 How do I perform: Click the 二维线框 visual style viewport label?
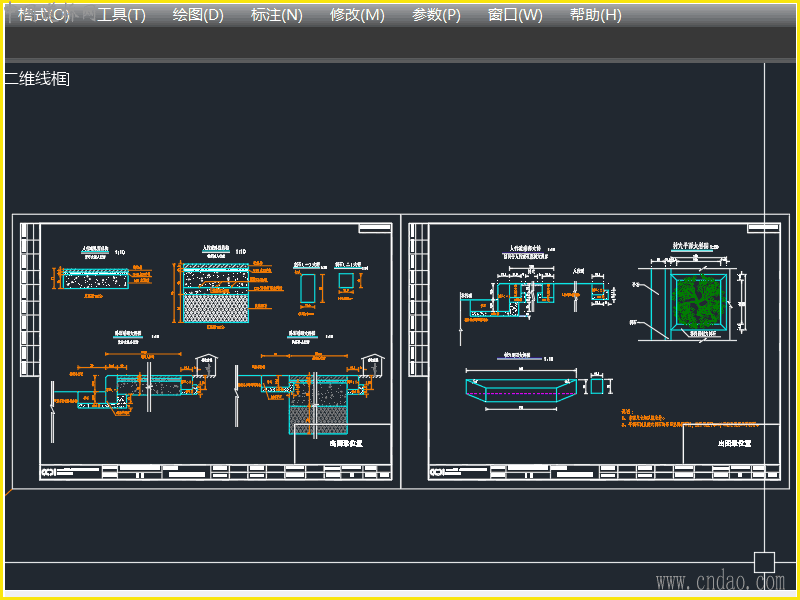[37, 78]
